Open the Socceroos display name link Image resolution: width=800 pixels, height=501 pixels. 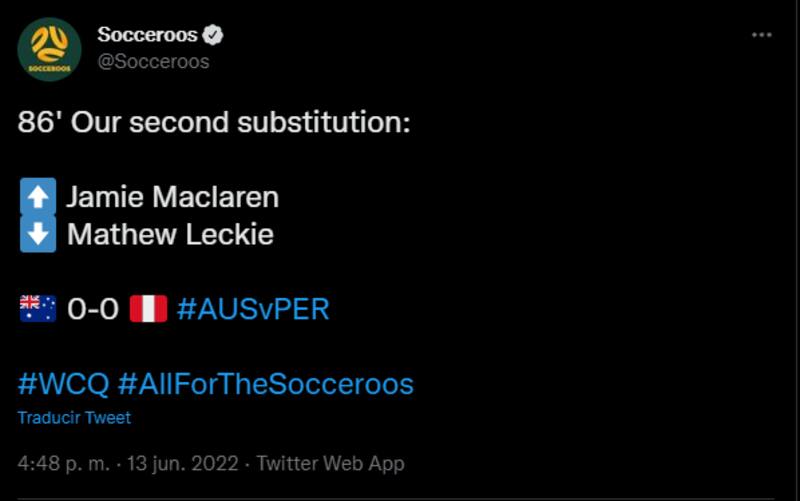click(147, 35)
